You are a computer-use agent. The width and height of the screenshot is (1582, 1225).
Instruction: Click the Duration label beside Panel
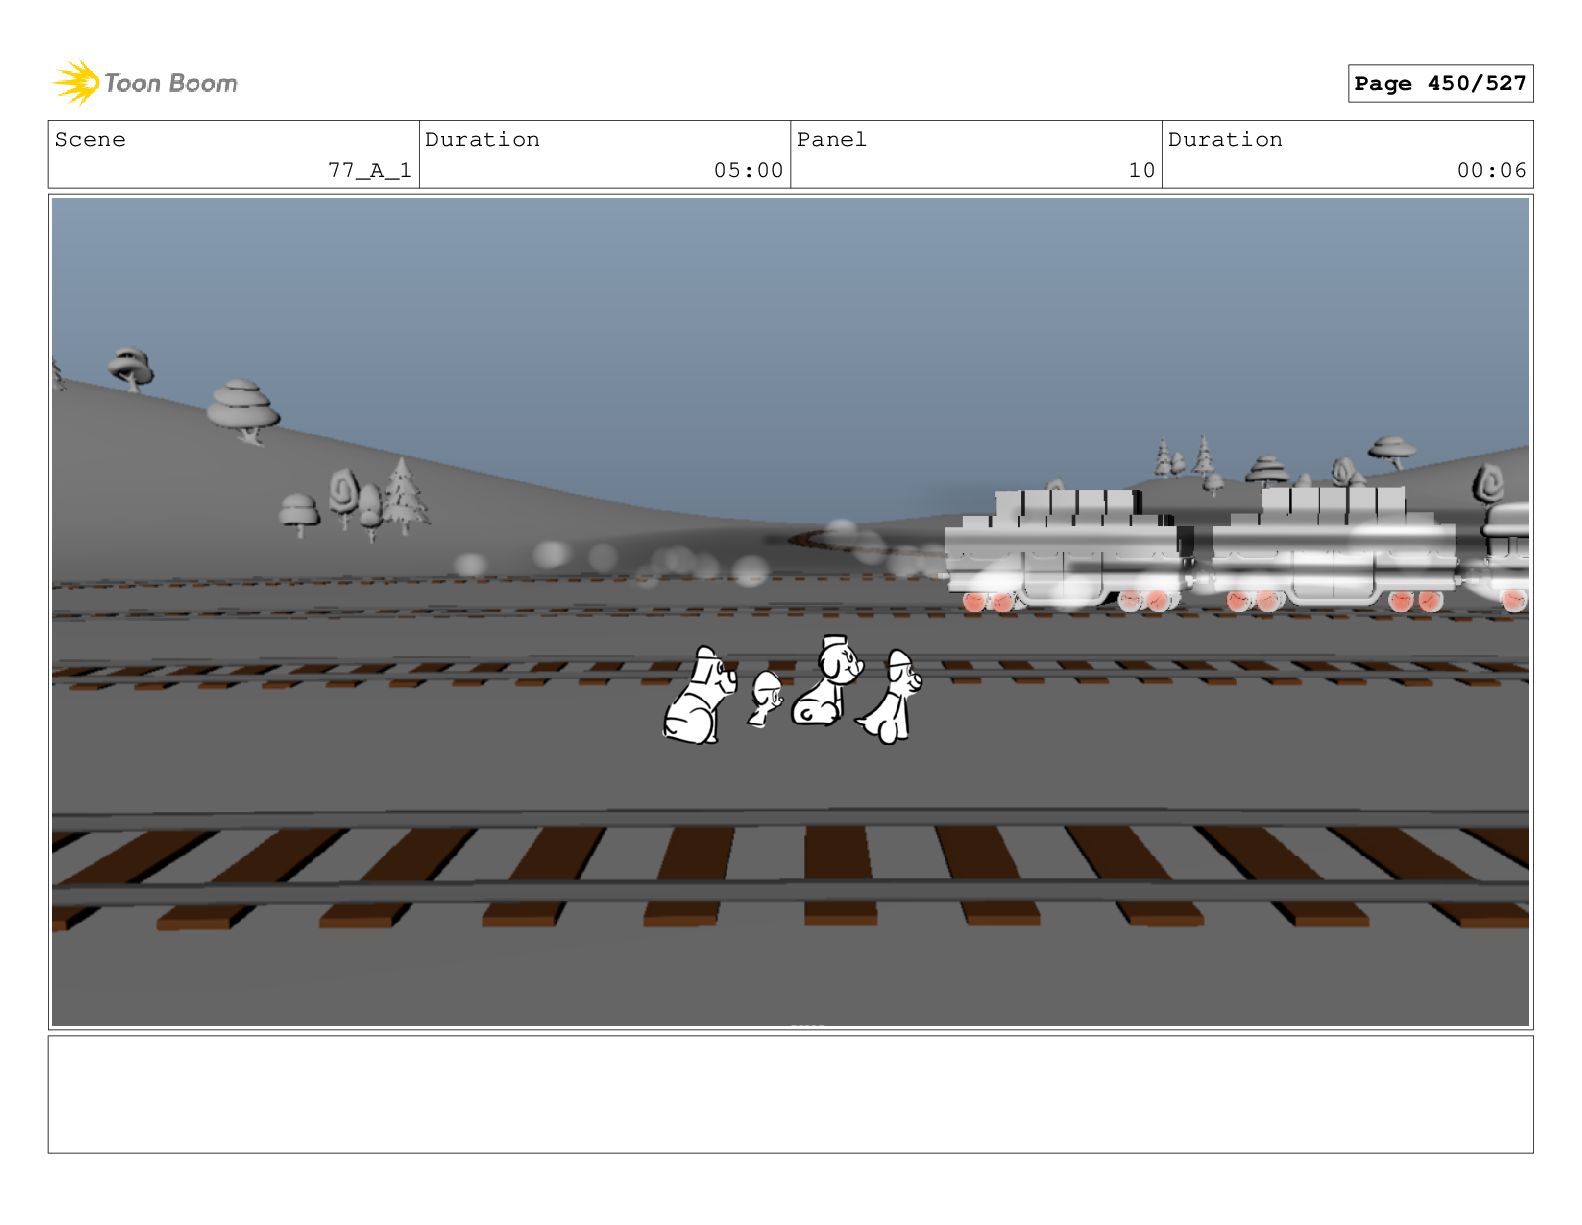point(1225,140)
